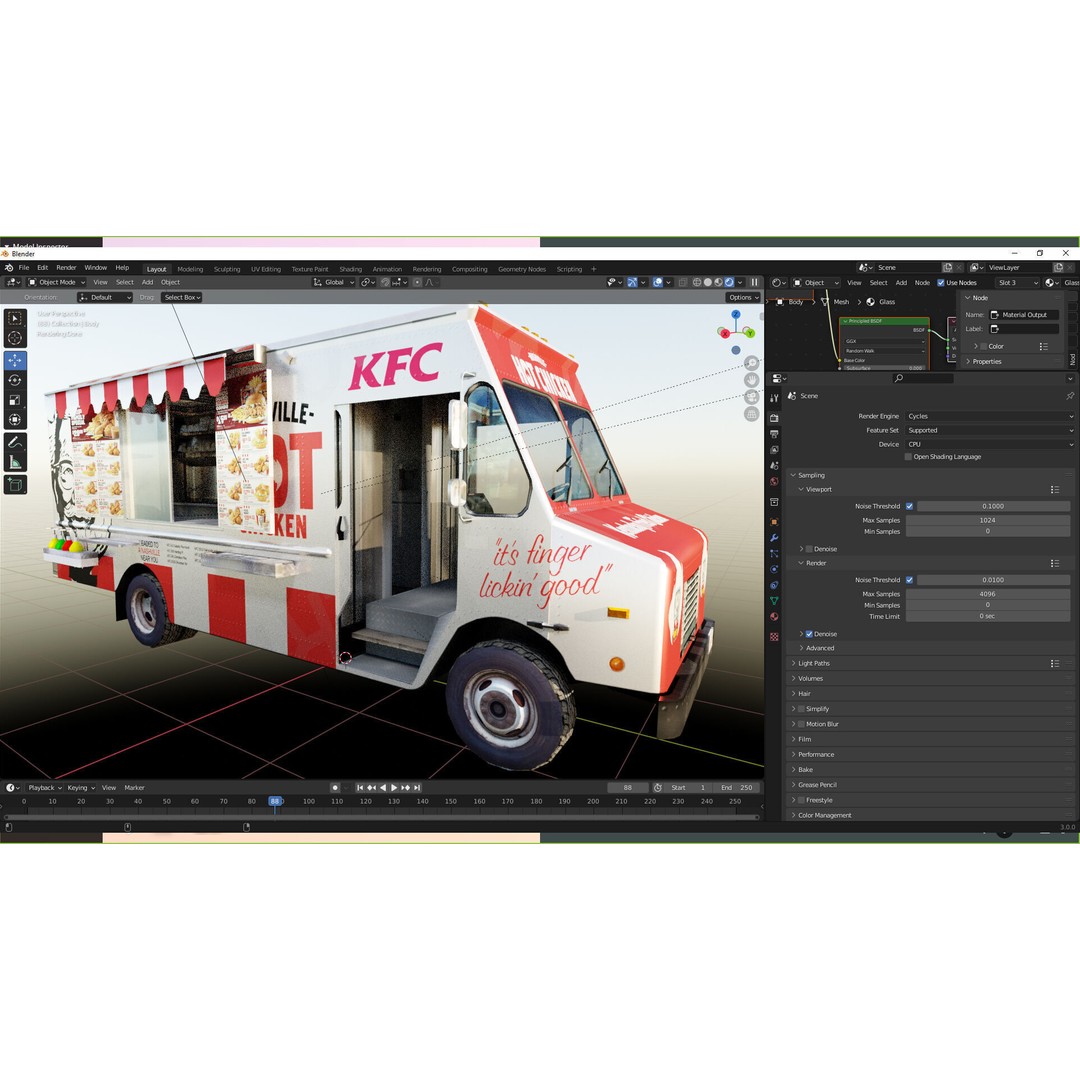Image resolution: width=1080 pixels, height=1080 pixels.
Task: Open the Select Box drag dropdown
Action: [x=182, y=298]
